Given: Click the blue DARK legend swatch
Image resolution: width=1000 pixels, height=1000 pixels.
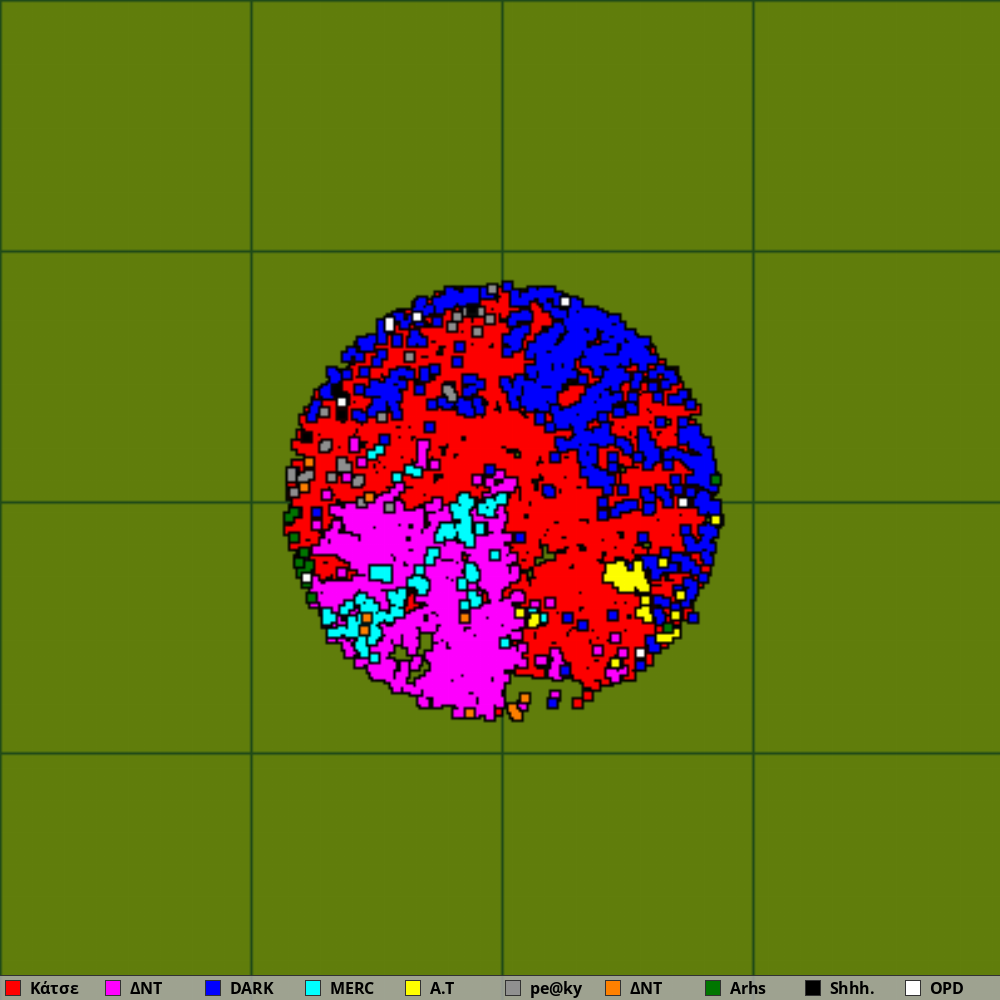Looking at the screenshot, I should pyautogui.click(x=213, y=988).
